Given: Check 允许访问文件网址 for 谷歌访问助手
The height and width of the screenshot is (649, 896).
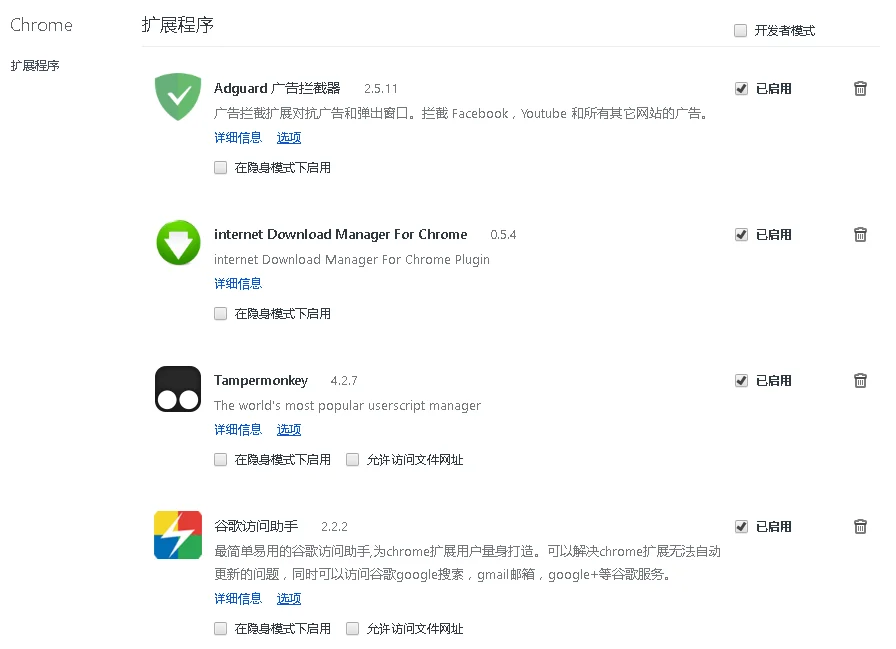Looking at the screenshot, I should pos(353,628).
